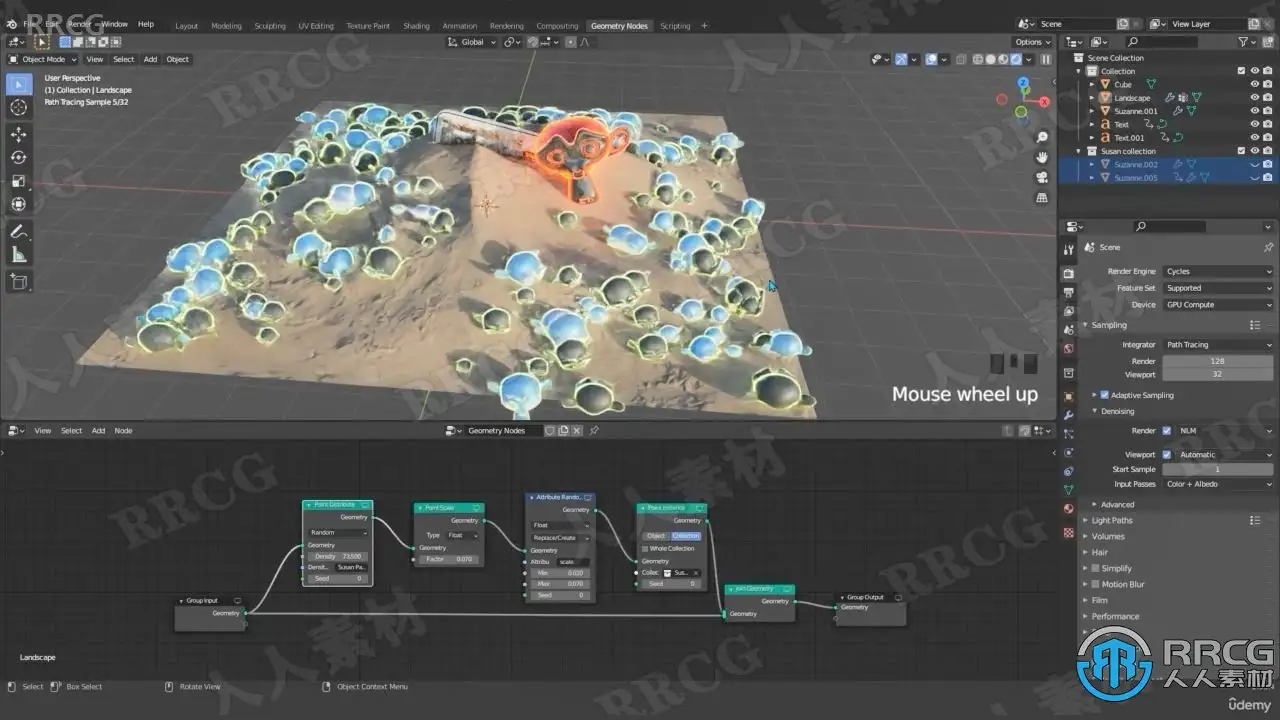Open the Output properties tab icon
This screenshot has height=720, width=1280.
point(1069,292)
